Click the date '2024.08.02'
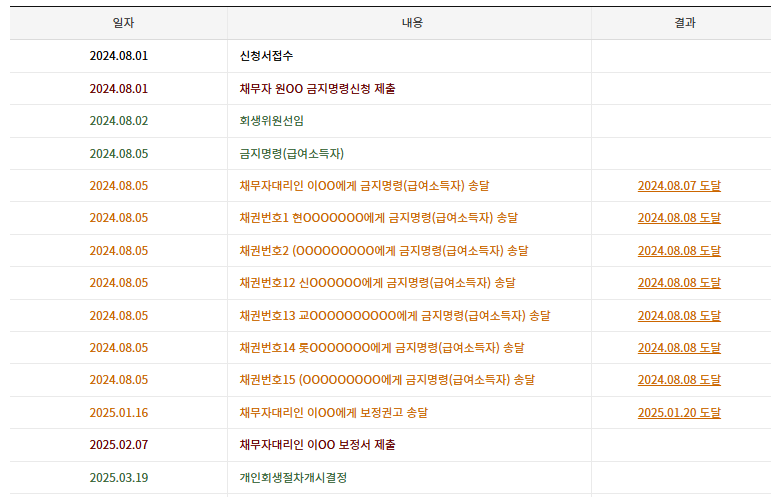The width and height of the screenshot is (771, 497). 119,120
